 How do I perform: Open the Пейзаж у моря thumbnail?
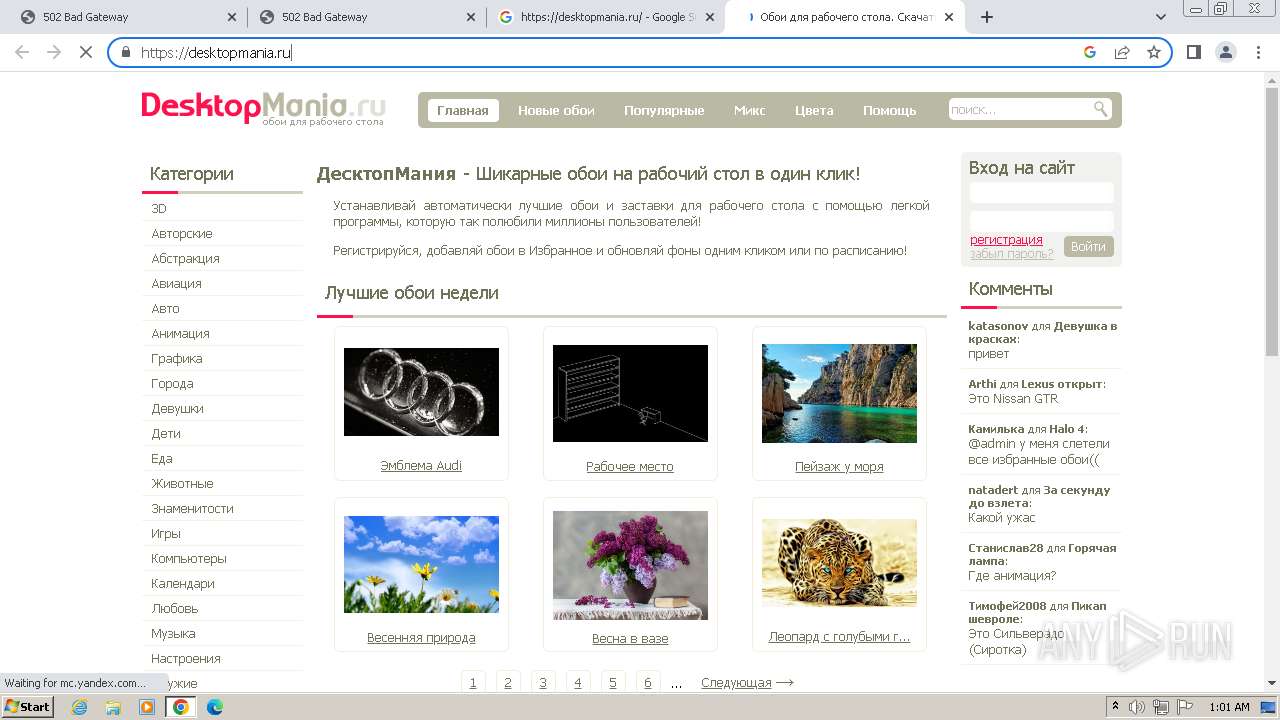[839, 393]
